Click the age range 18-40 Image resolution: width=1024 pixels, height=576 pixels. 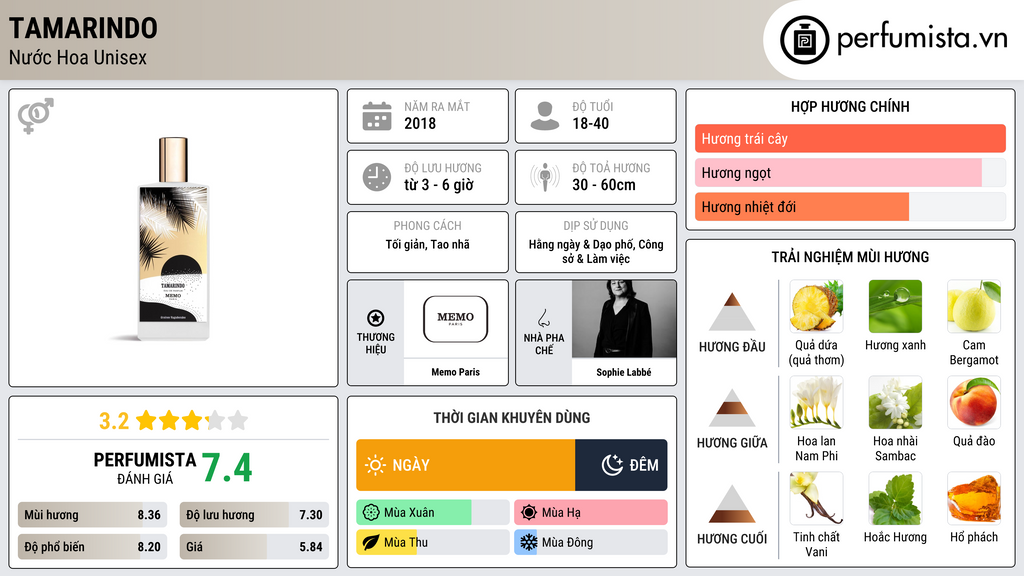point(590,123)
